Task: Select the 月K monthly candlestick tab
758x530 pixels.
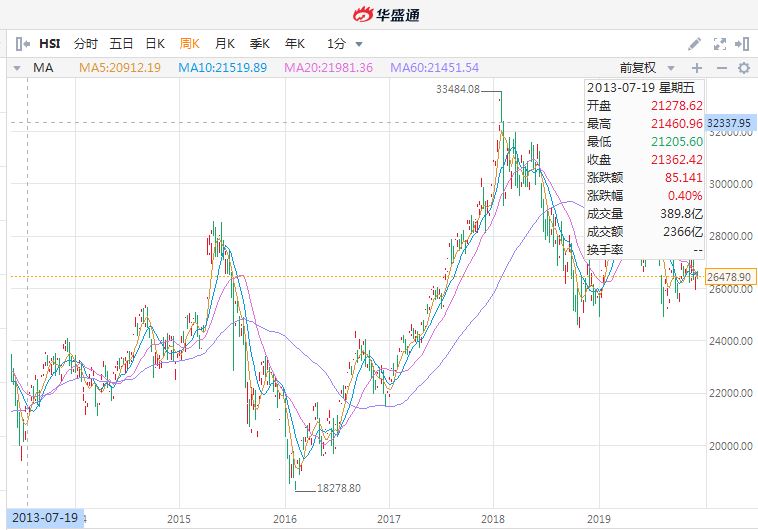Action: click(x=225, y=44)
